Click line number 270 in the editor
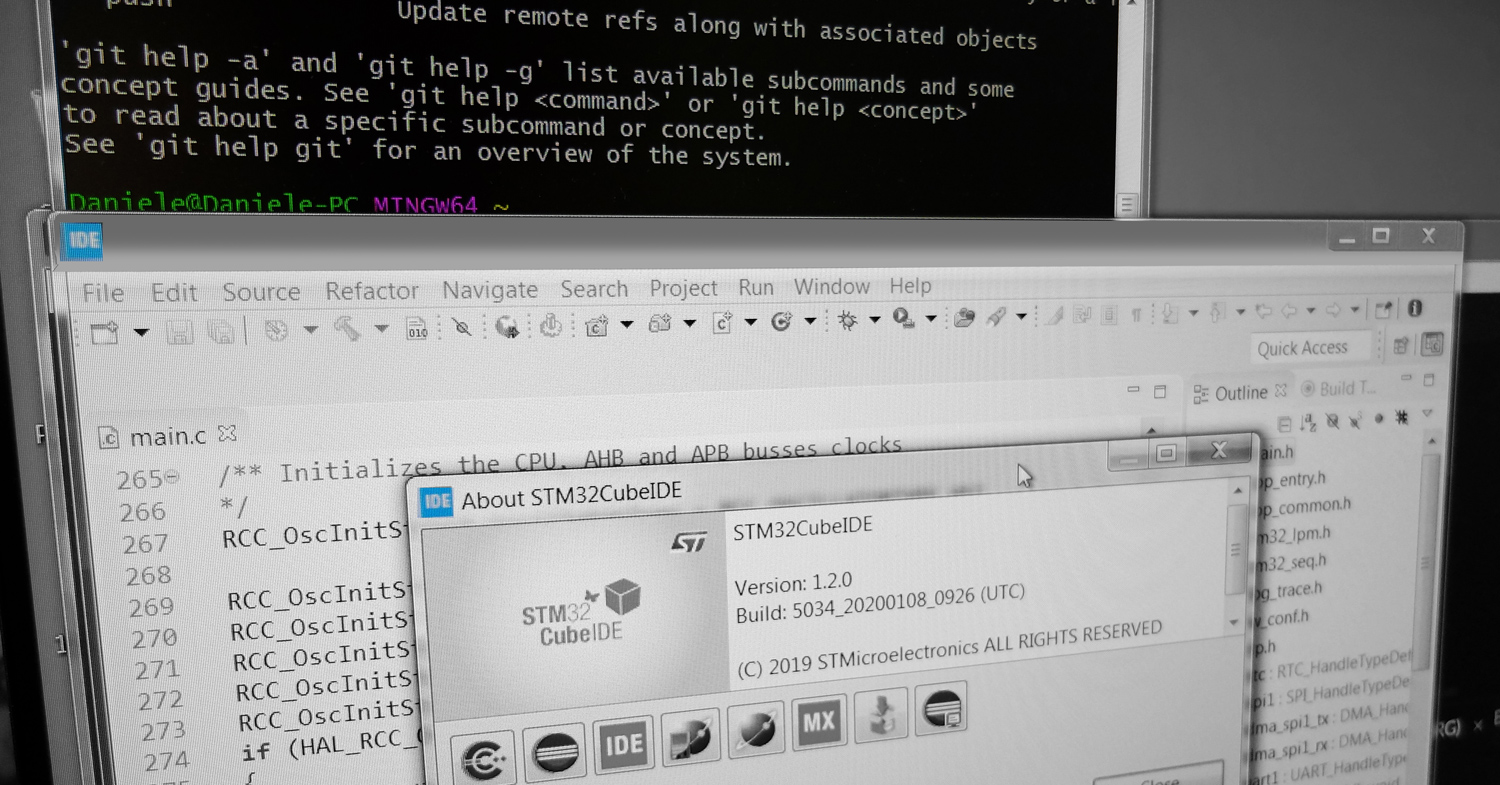The height and width of the screenshot is (785, 1500). (154, 638)
